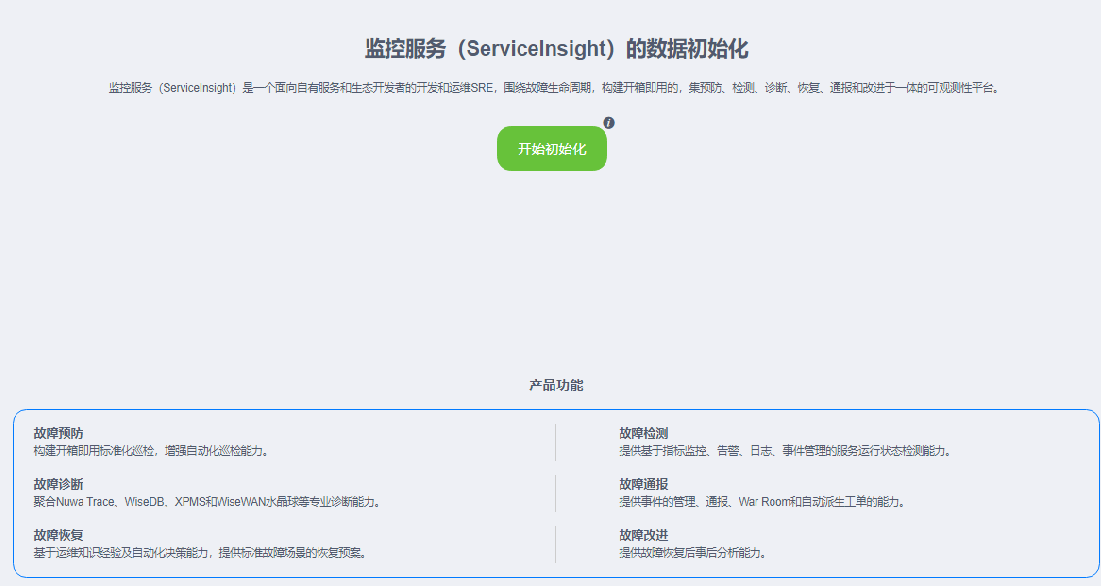1101x586 pixels.
Task: Click the 故障恢复 description about 恢复预案
Action: [x=199, y=552]
